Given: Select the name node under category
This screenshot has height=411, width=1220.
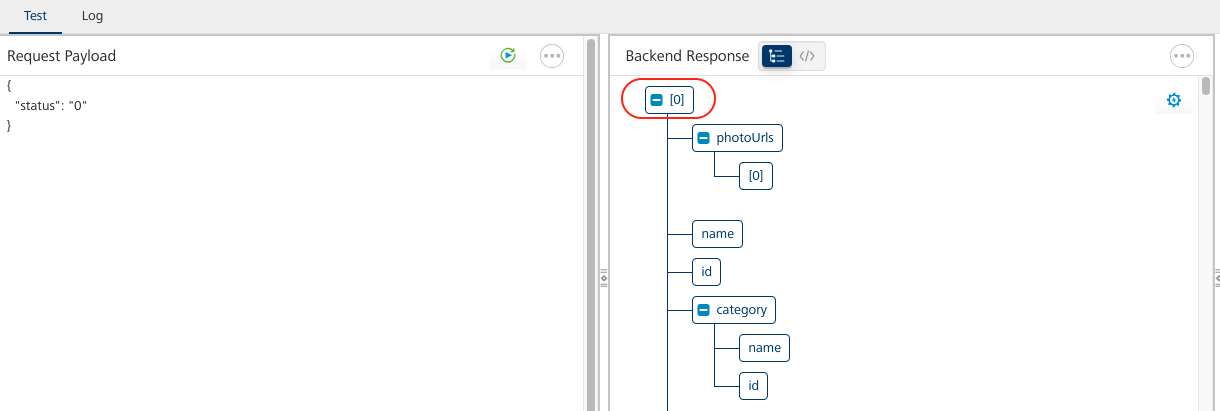Looking at the screenshot, I should click(764, 347).
